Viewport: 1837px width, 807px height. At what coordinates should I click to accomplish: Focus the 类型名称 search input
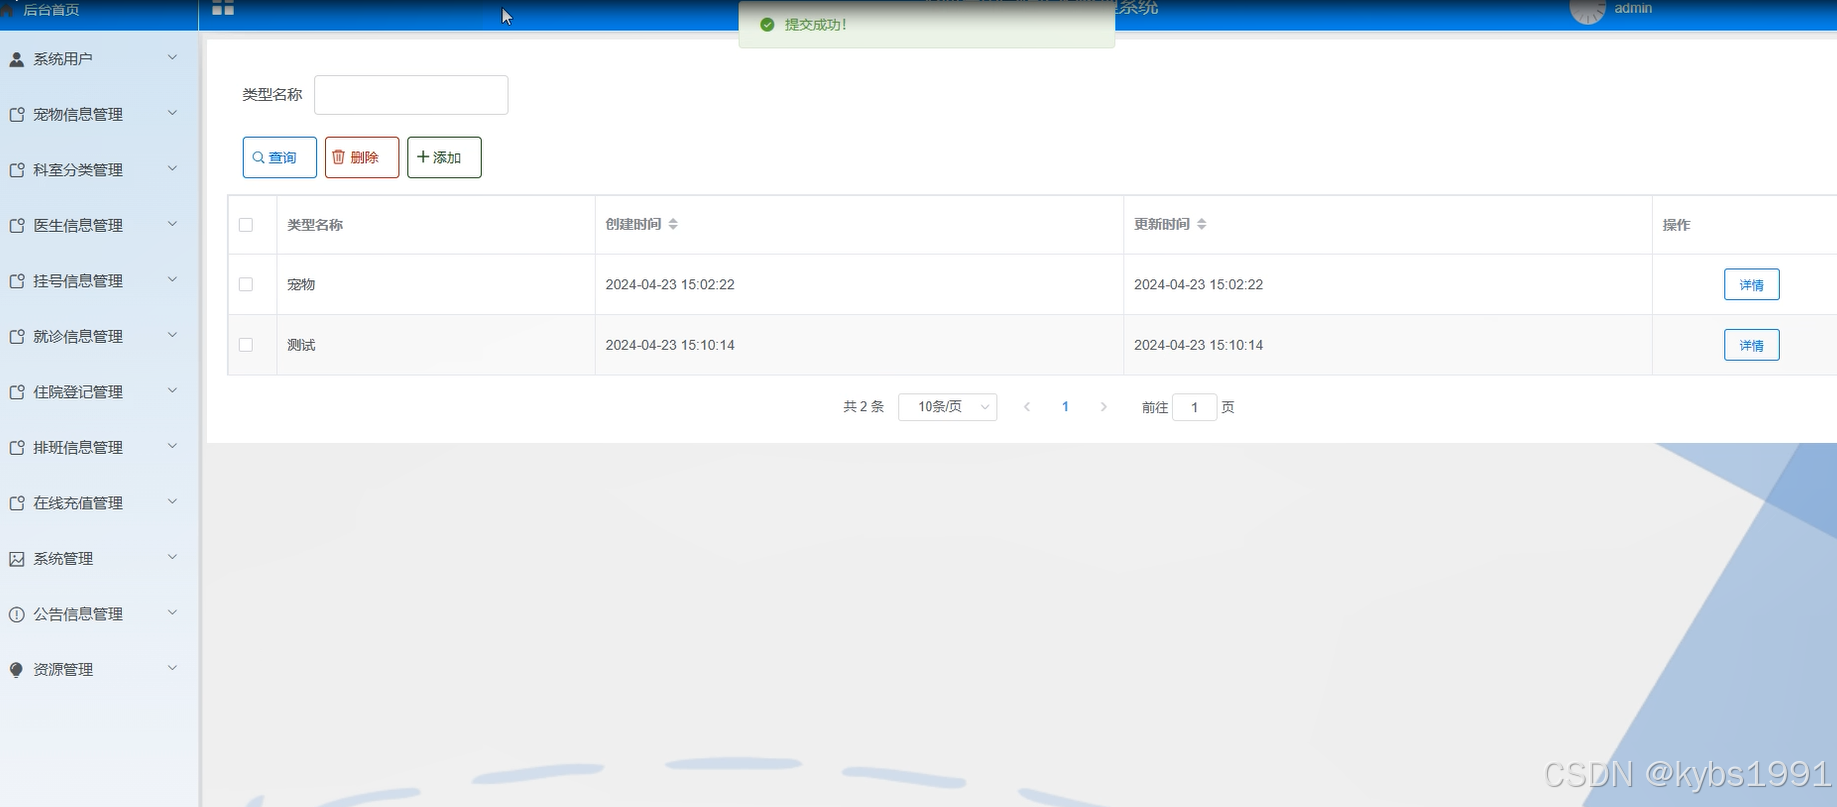(x=411, y=95)
